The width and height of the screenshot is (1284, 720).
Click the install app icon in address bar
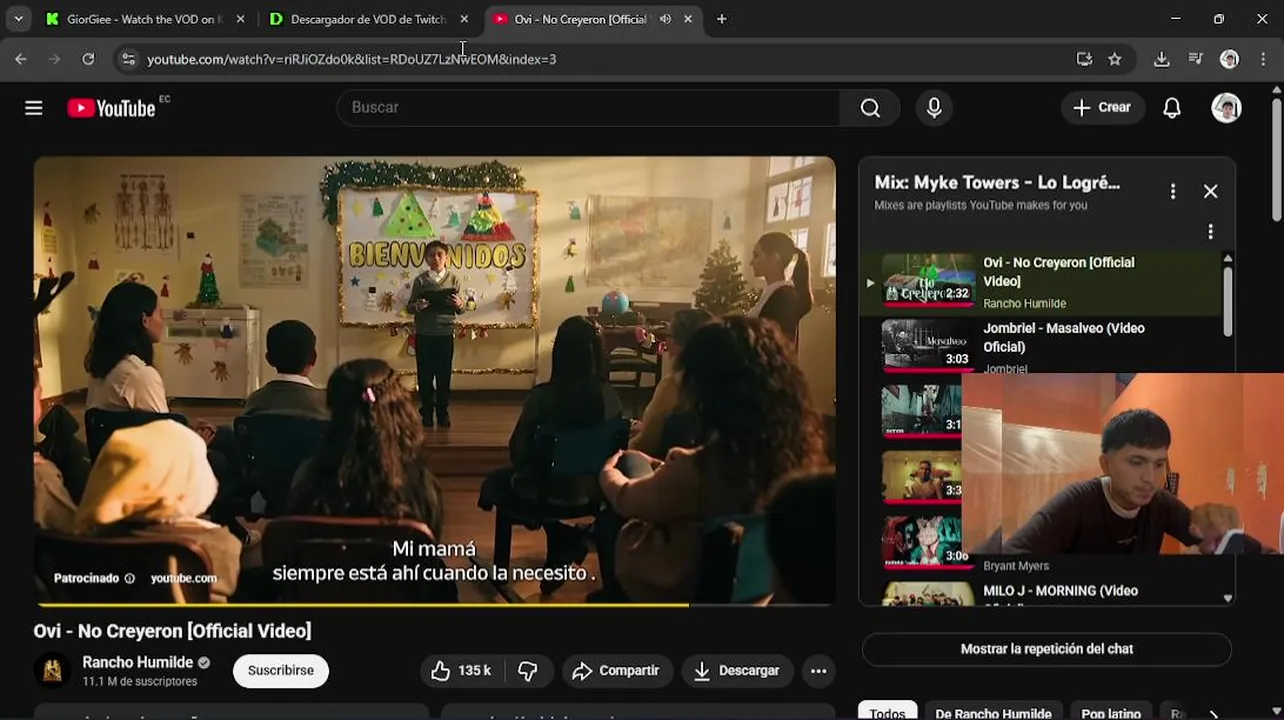[1084, 59]
